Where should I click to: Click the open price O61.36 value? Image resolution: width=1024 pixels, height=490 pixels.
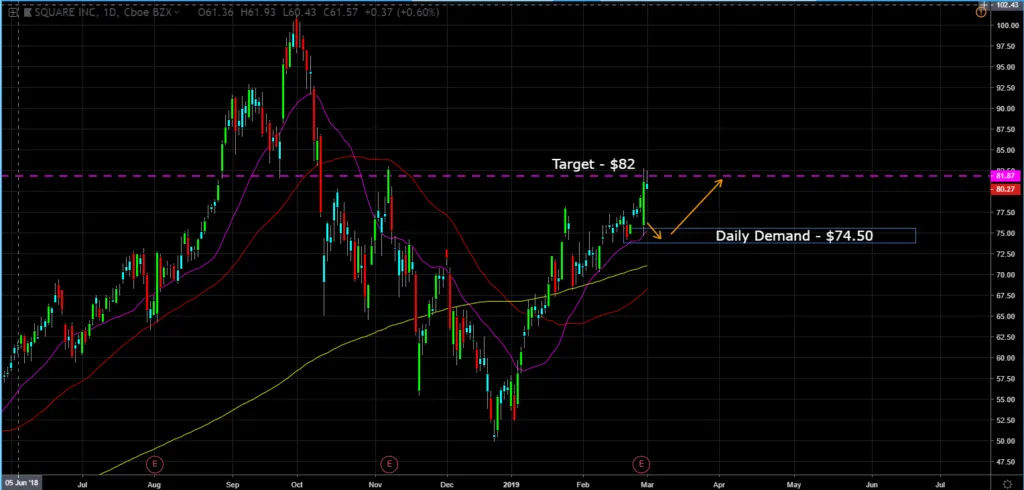215,12
